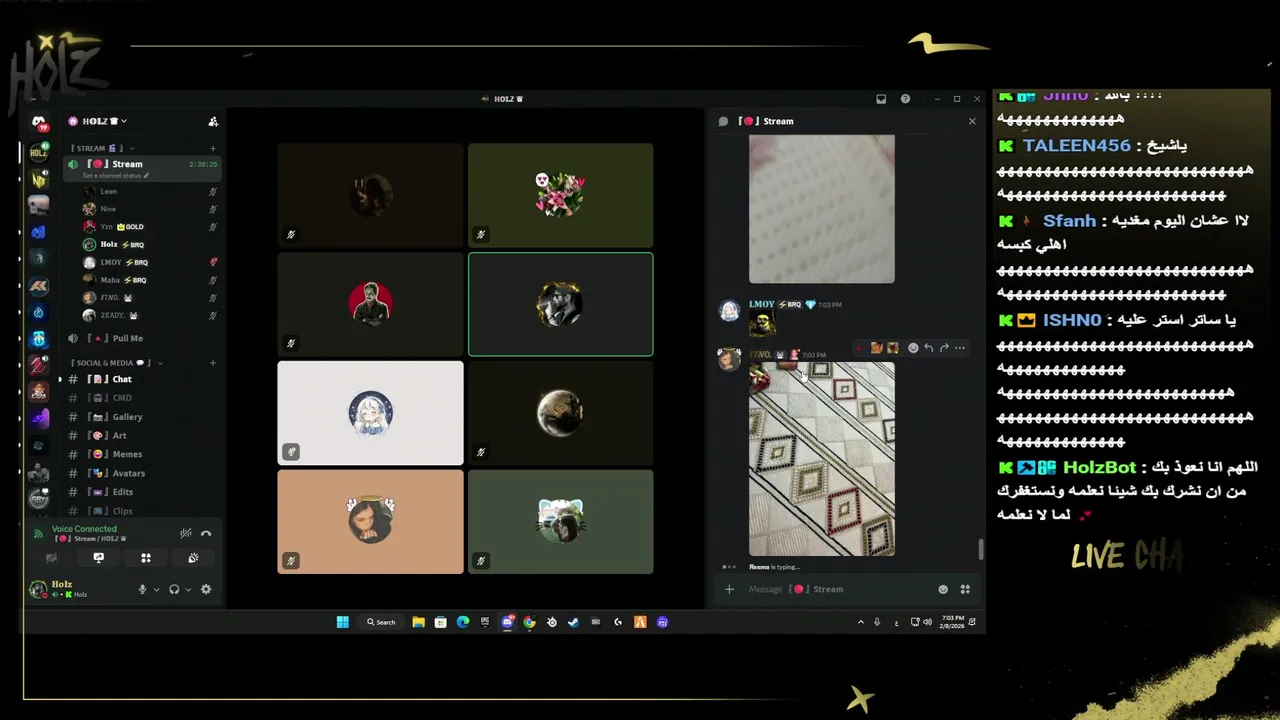This screenshot has height=720, width=1280.
Task: Click the Stream chat panel scrollbar
Action: (x=981, y=549)
